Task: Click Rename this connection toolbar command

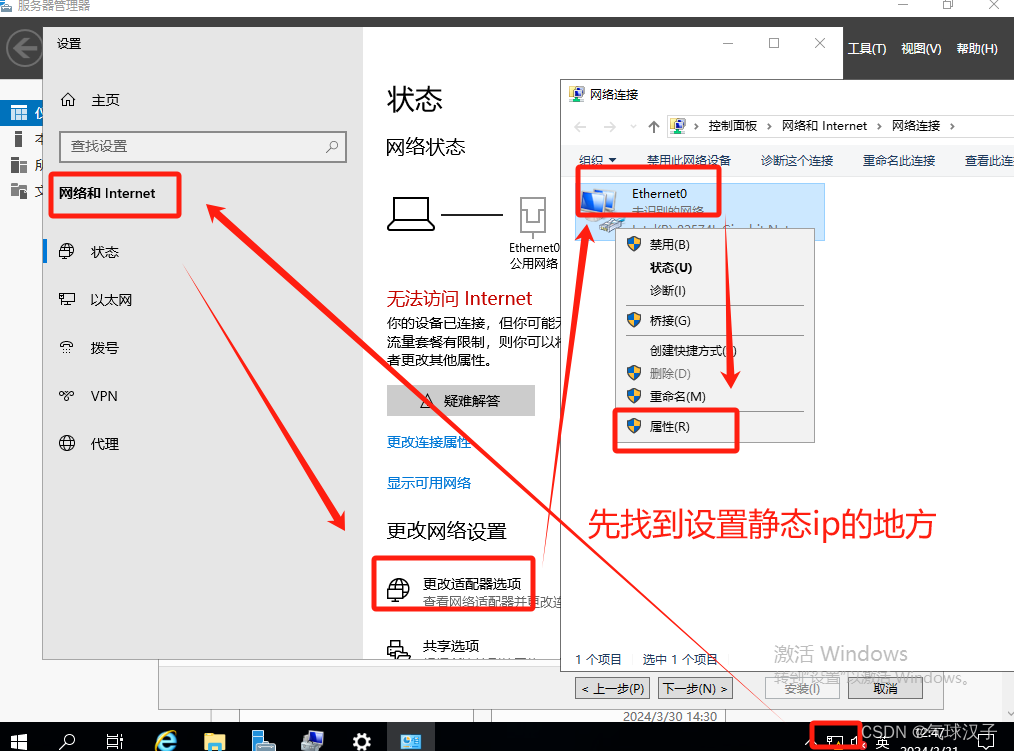Action: (899, 160)
